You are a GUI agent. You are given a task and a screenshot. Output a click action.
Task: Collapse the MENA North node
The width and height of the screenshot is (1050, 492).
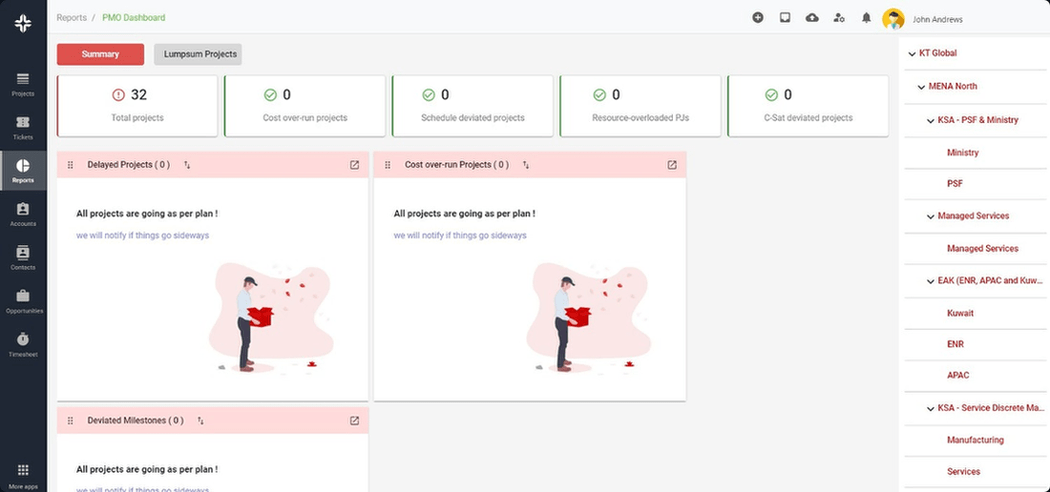tap(921, 87)
